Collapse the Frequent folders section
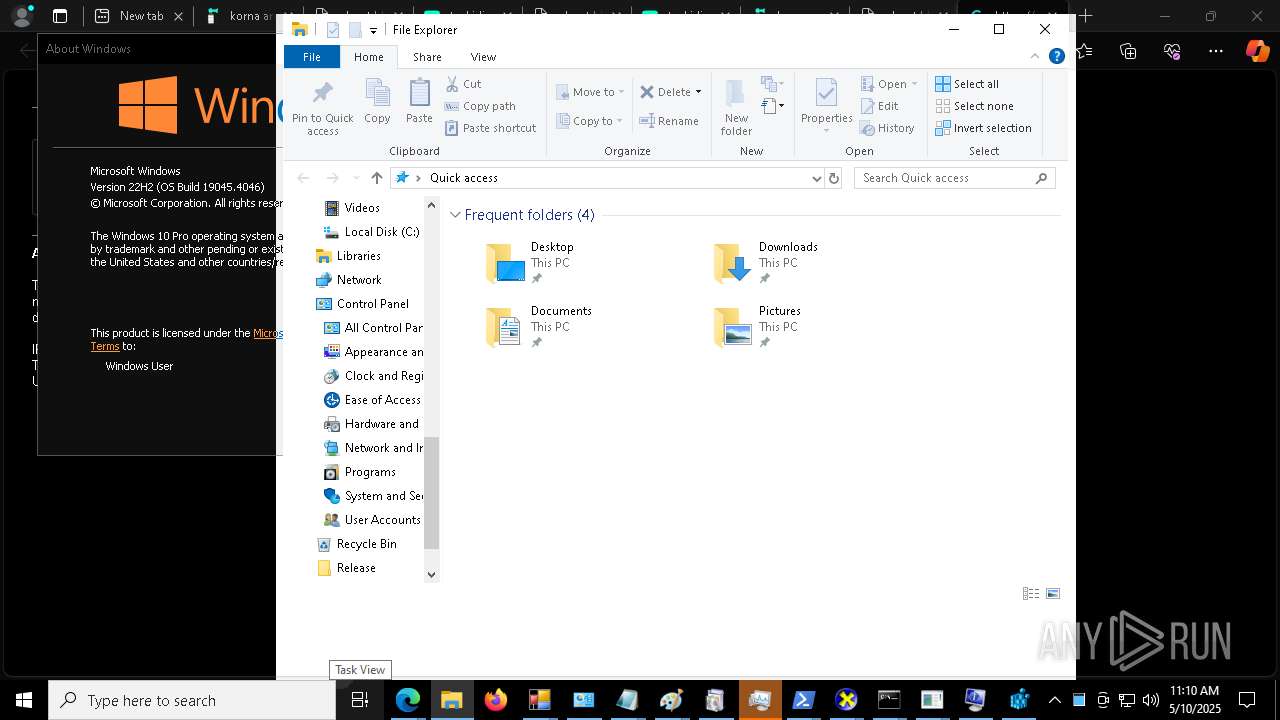Screen dimensions: 1280x720 coord(456,215)
